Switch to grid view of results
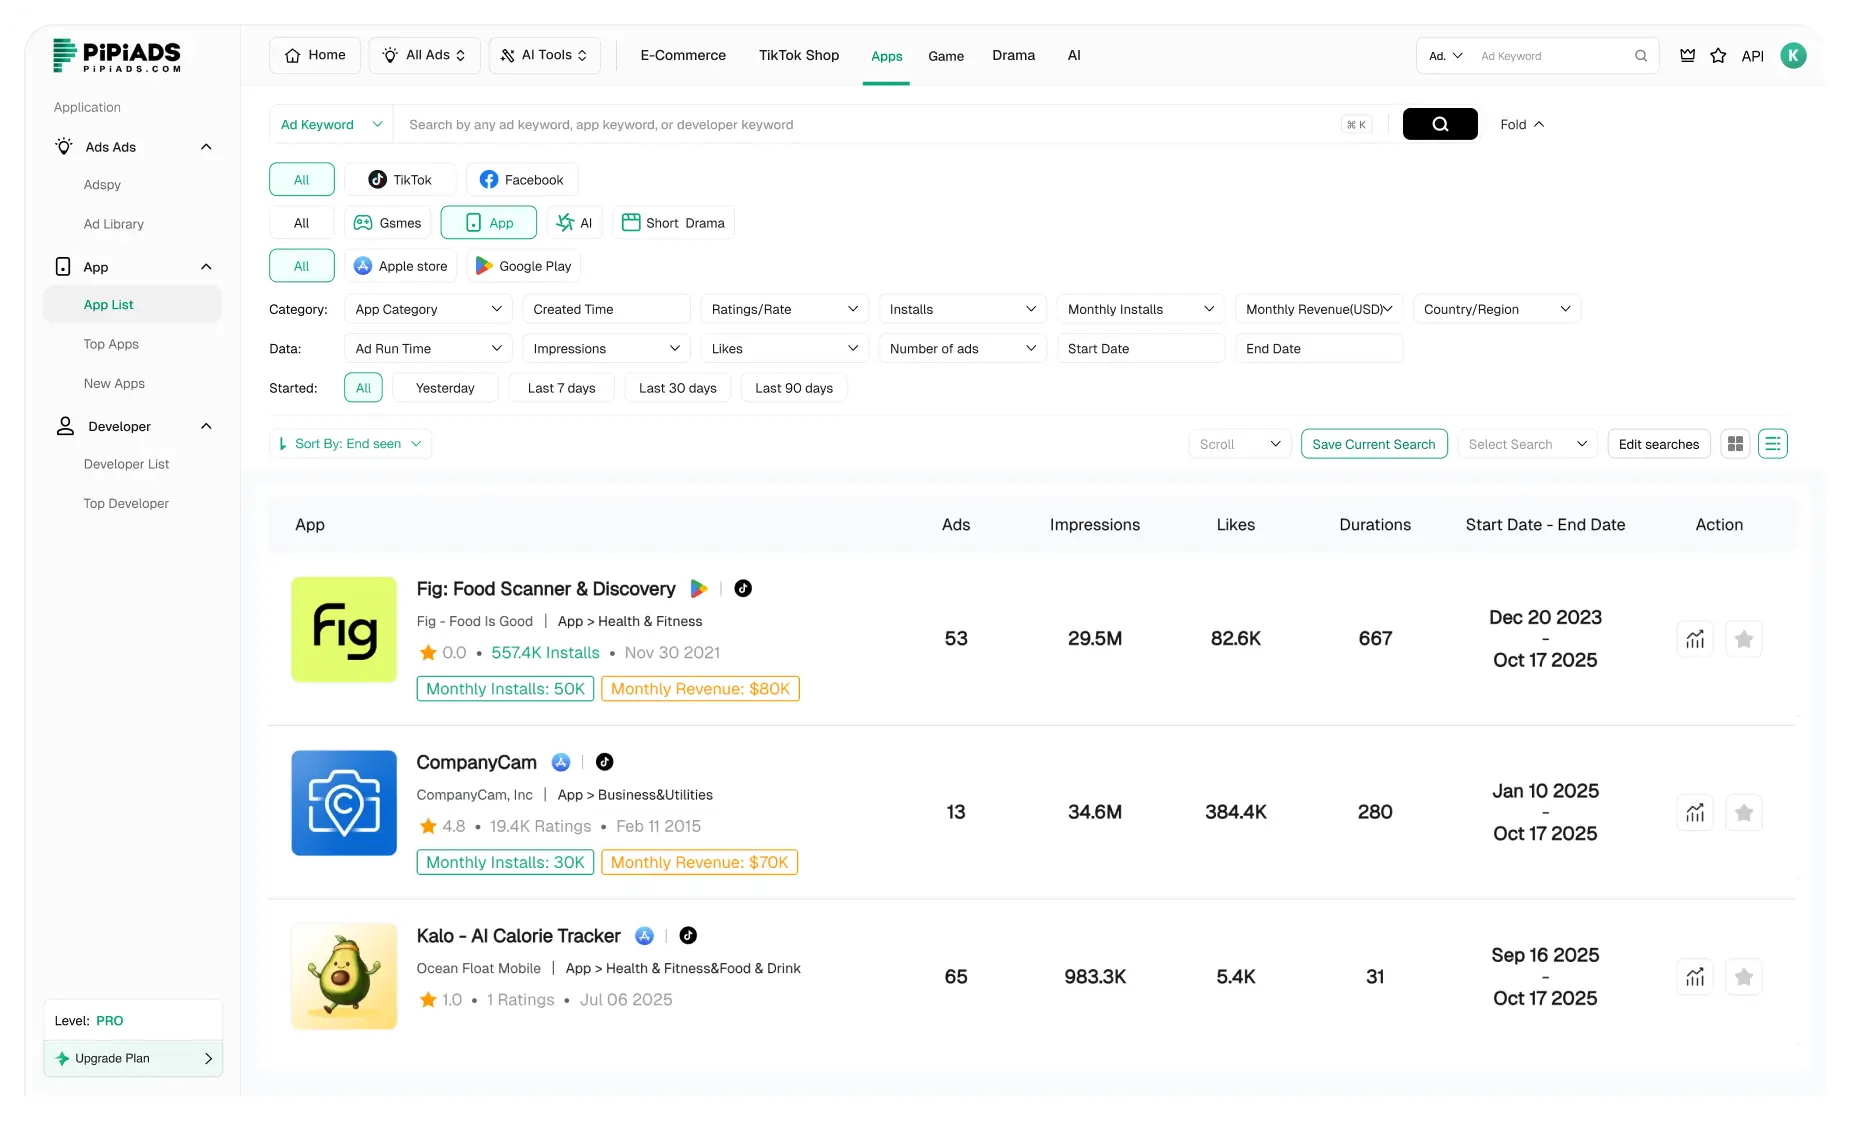 [x=1735, y=443]
